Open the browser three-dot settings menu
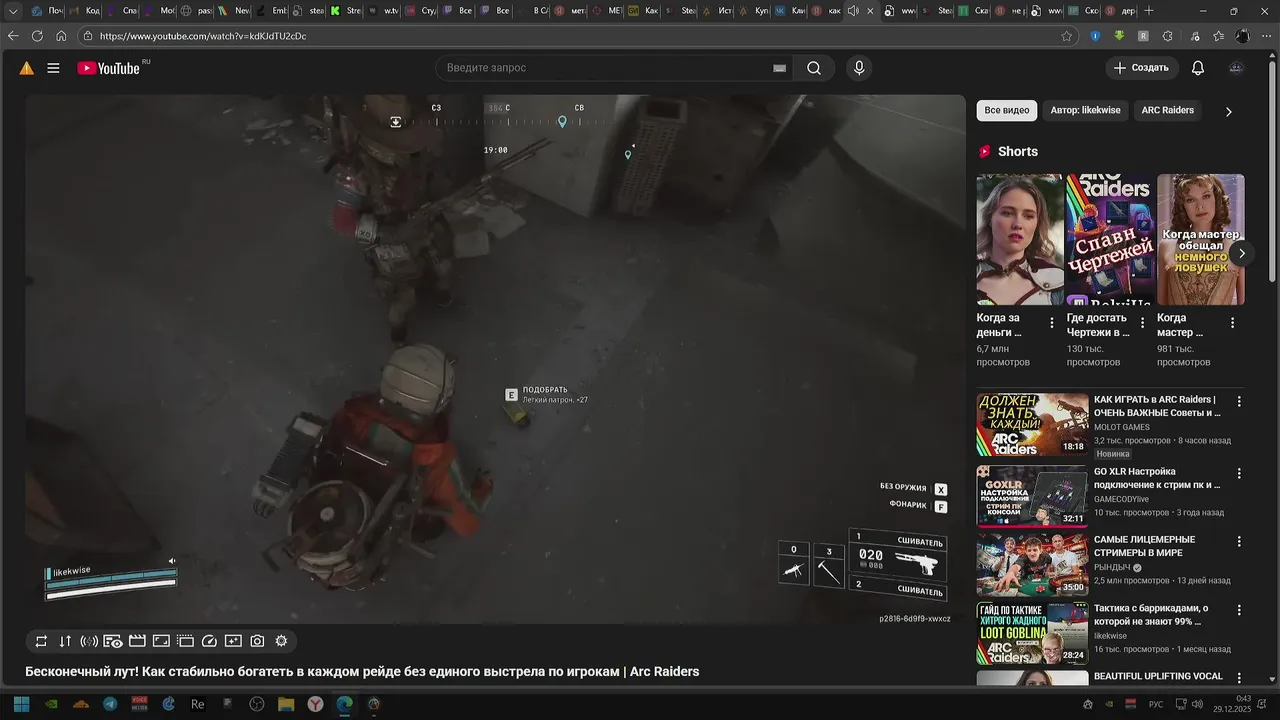 pos(1266,36)
